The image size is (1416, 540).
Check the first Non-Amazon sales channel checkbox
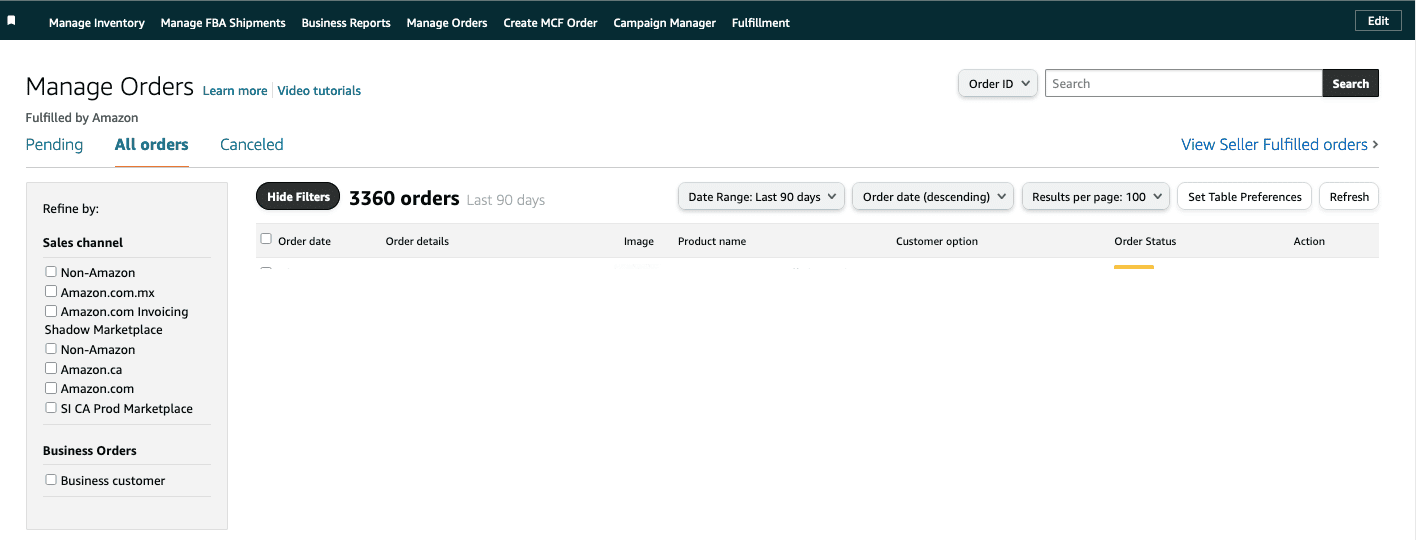[x=51, y=272]
